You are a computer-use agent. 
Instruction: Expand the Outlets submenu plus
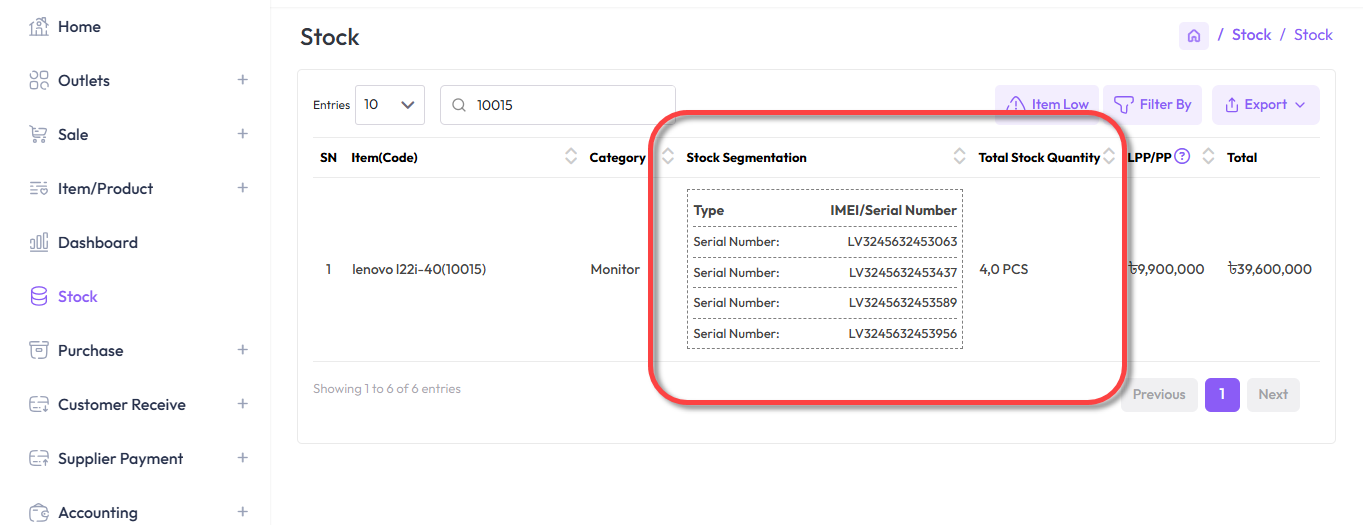click(x=242, y=80)
